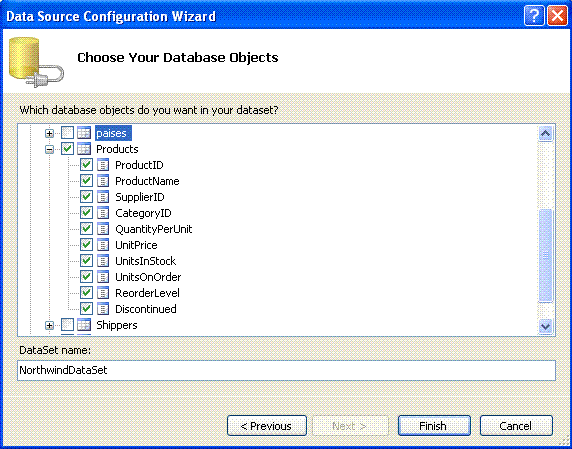Click the DataSet name text field
The height and width of the screenshot is (449, 572).
tap(286, 370)
